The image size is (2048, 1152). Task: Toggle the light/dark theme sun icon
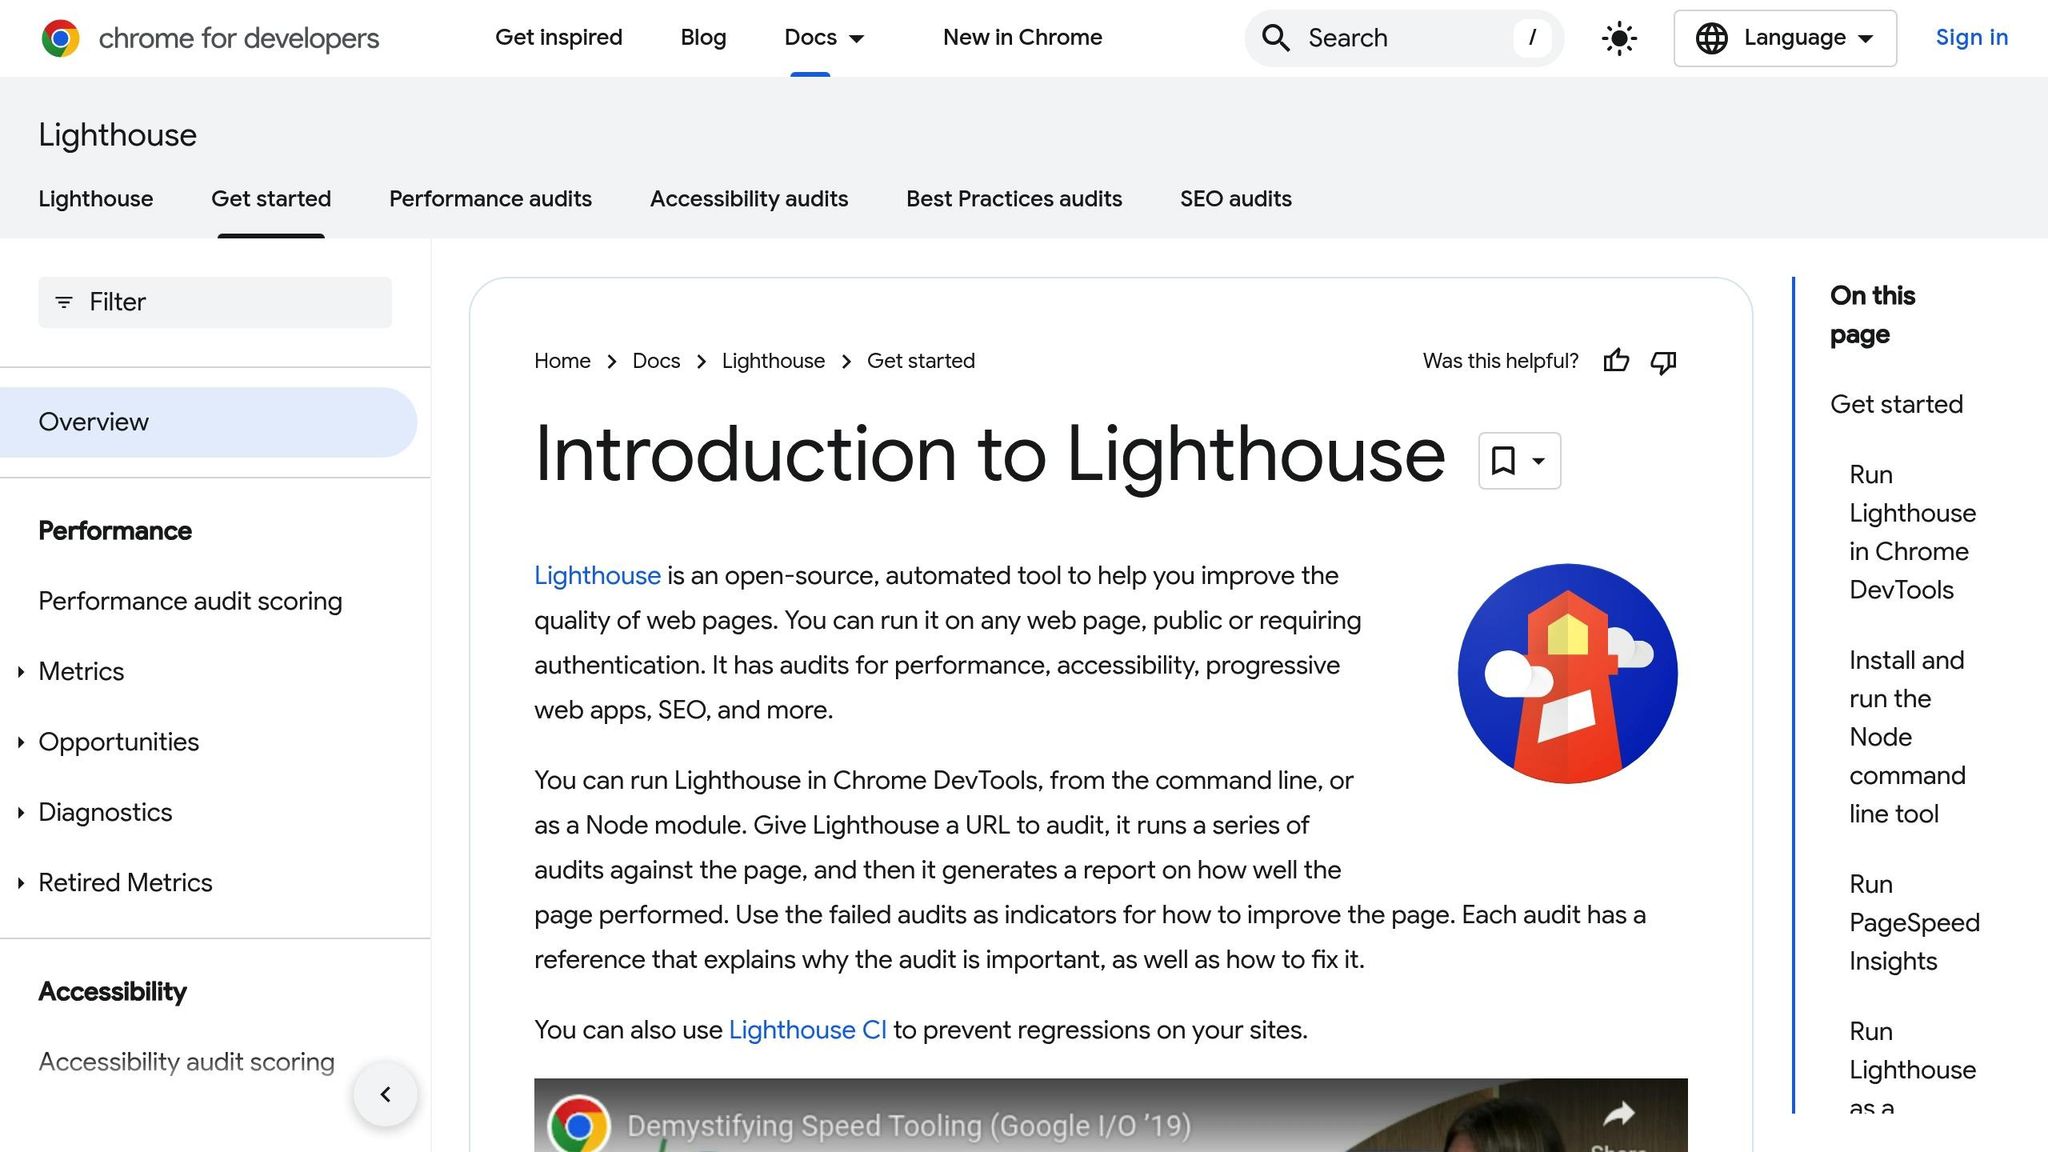point(1619,38)
